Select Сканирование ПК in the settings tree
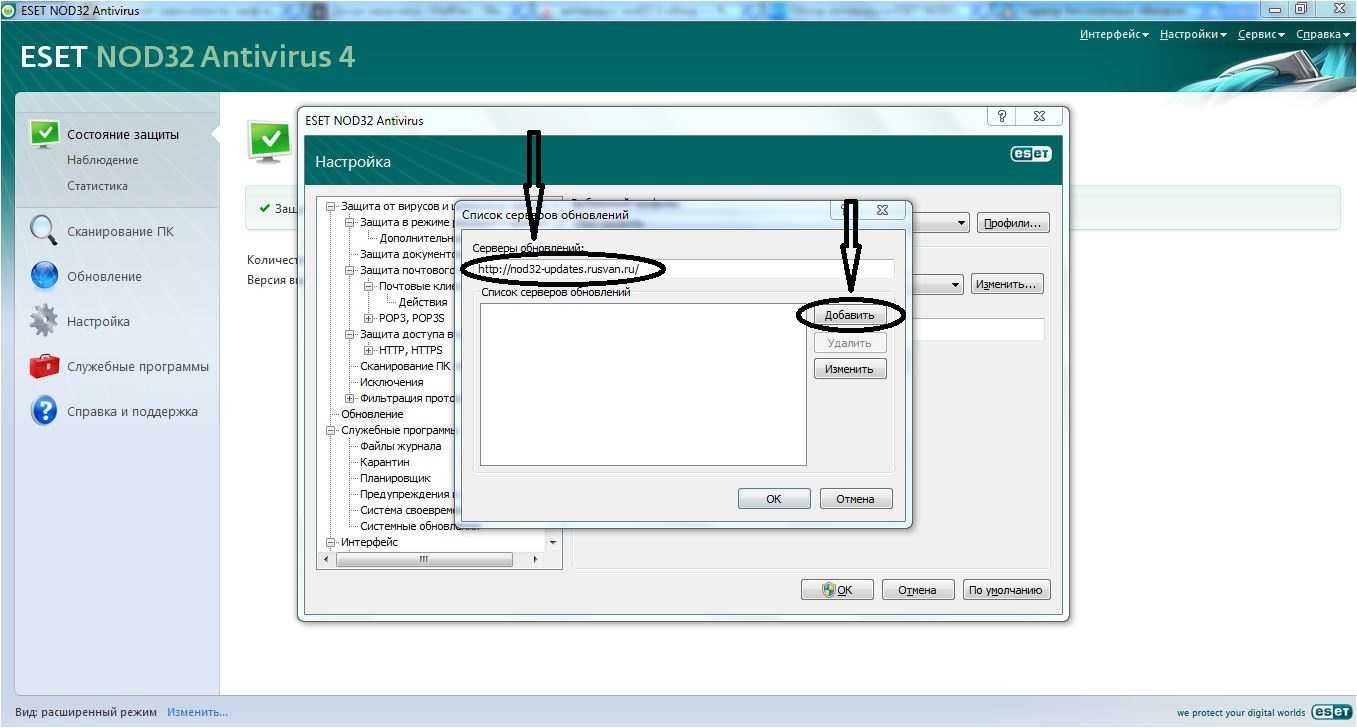The width and height of the screenshot is (1357, 728). pyautogui.click(x=404, y=366)
